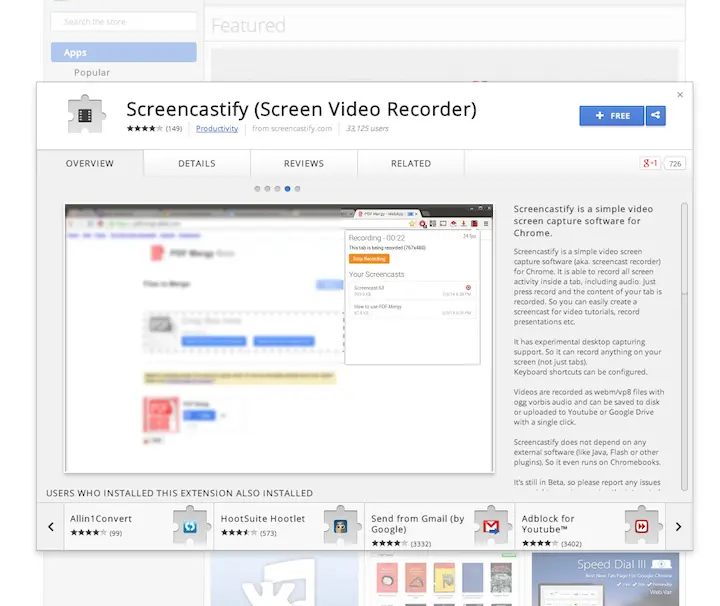The width and height of the screenshot is (720, 606).
Task: Click the 'from screencastify.com' text
Action: point(292,129)
